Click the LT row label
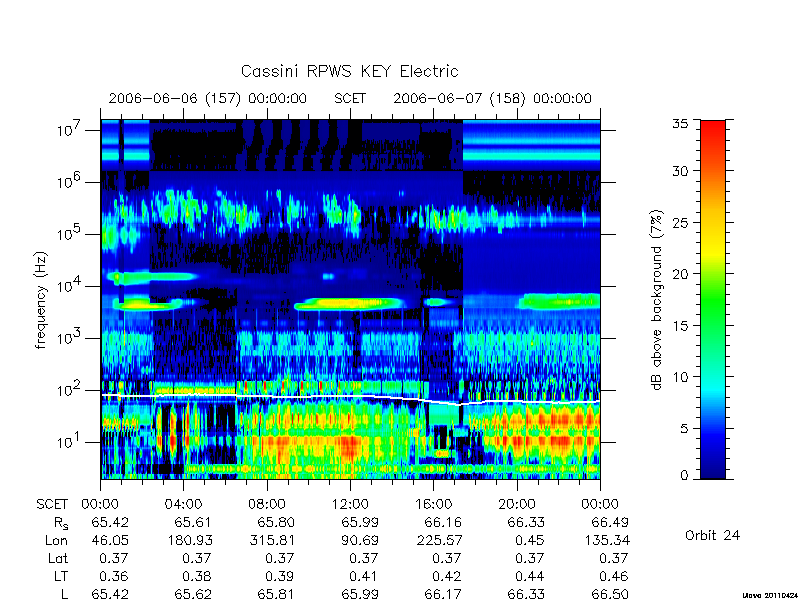This screenshot has height=600, width=800. pos(61,577)
